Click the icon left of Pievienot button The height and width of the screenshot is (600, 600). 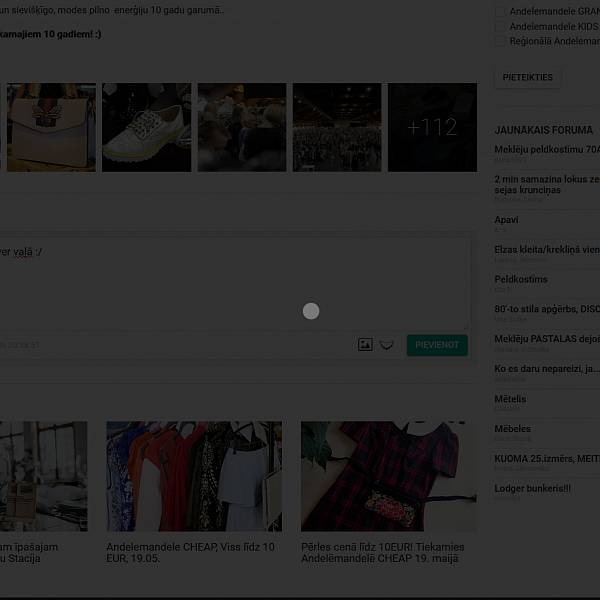point(387,345)
